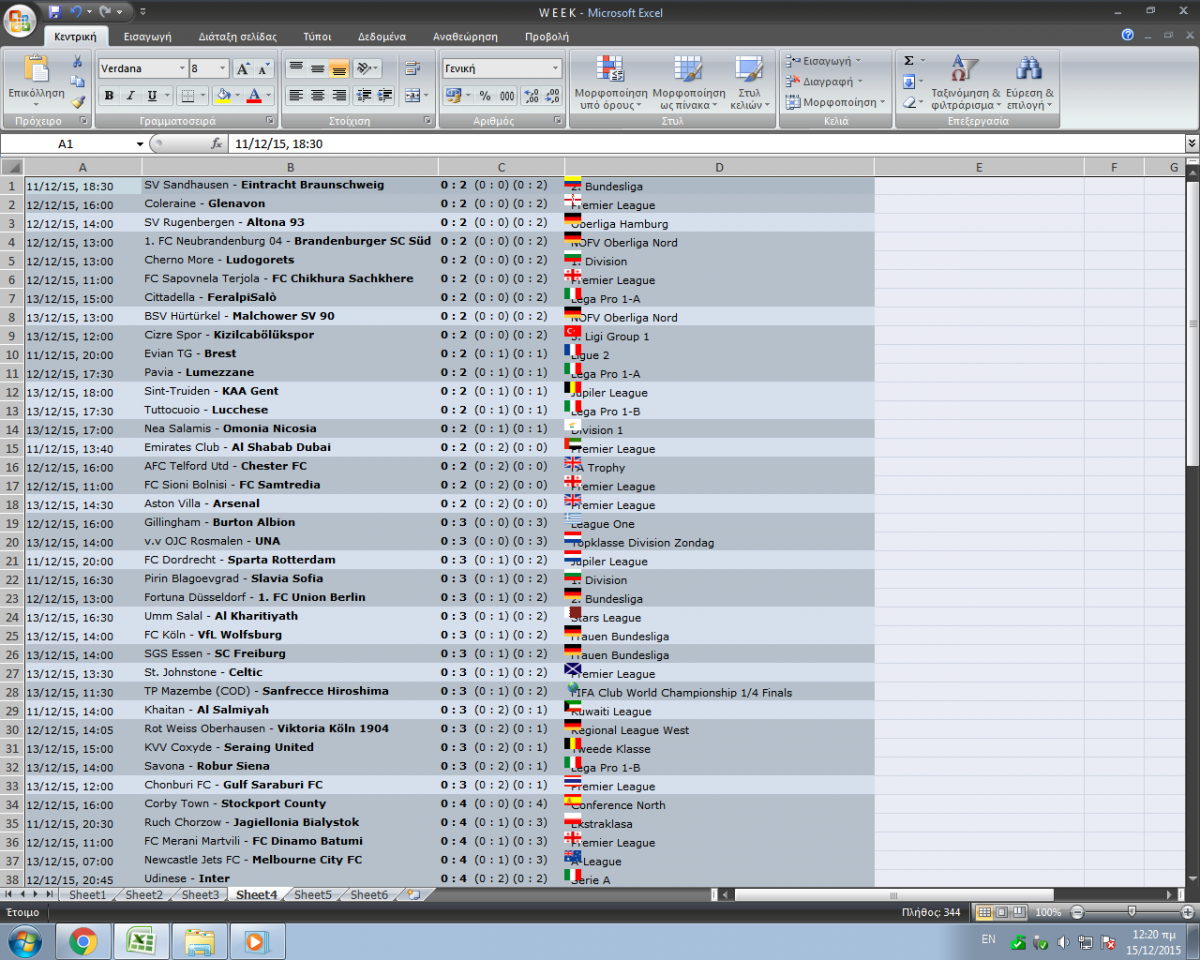
Task: Click Μορφοποίηση ως πίνακα button
Action: 691,83
